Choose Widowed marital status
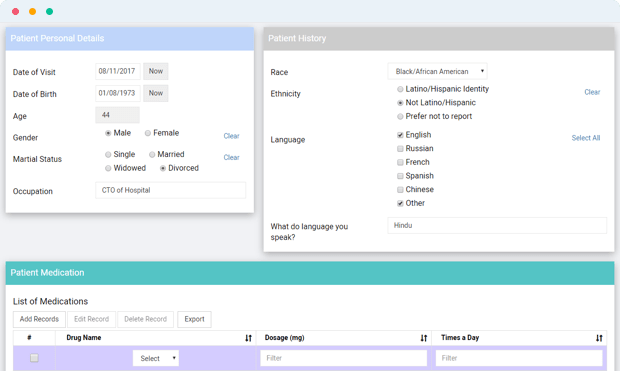 (108, 168)
